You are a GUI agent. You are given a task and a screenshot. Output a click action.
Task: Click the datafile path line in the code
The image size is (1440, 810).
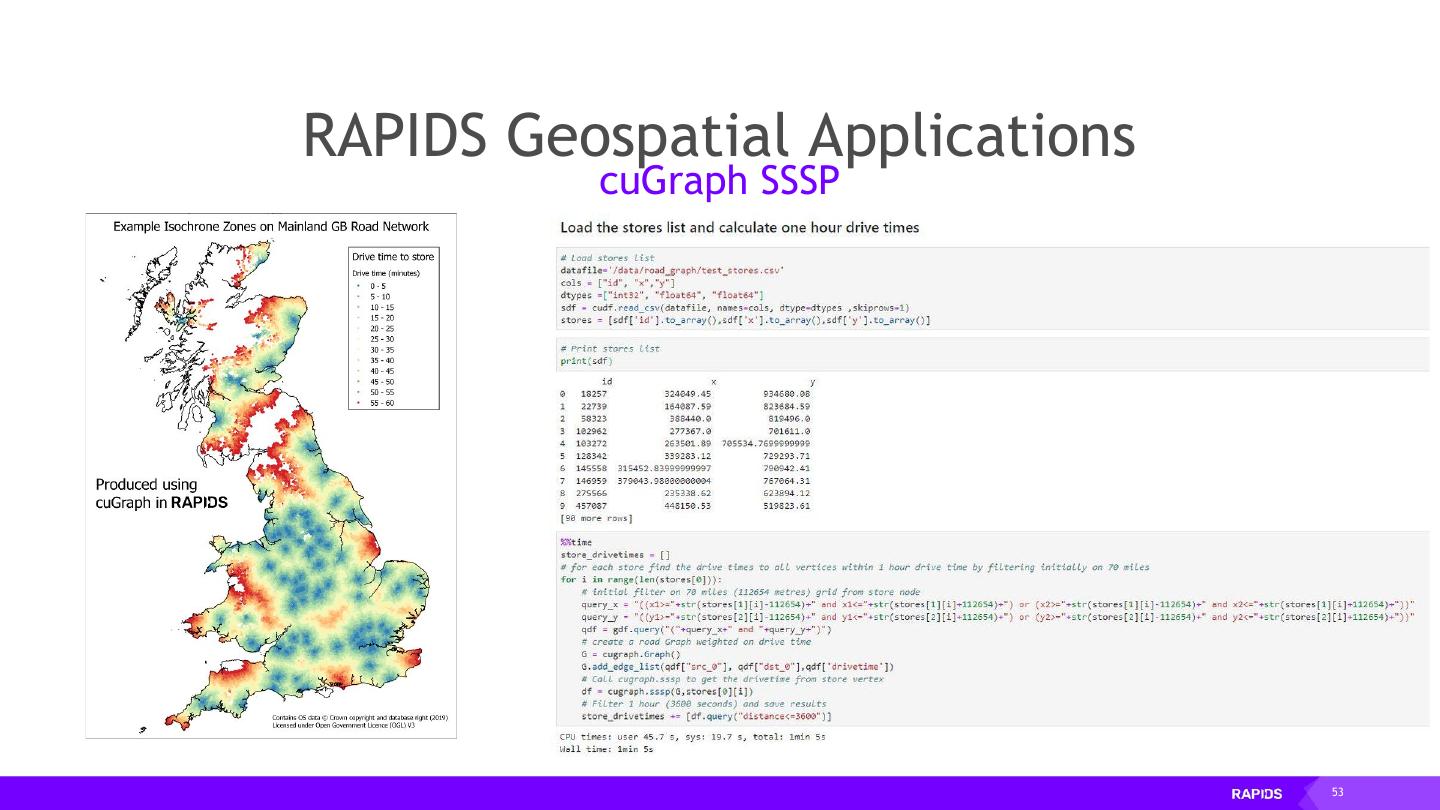(671, 269)
